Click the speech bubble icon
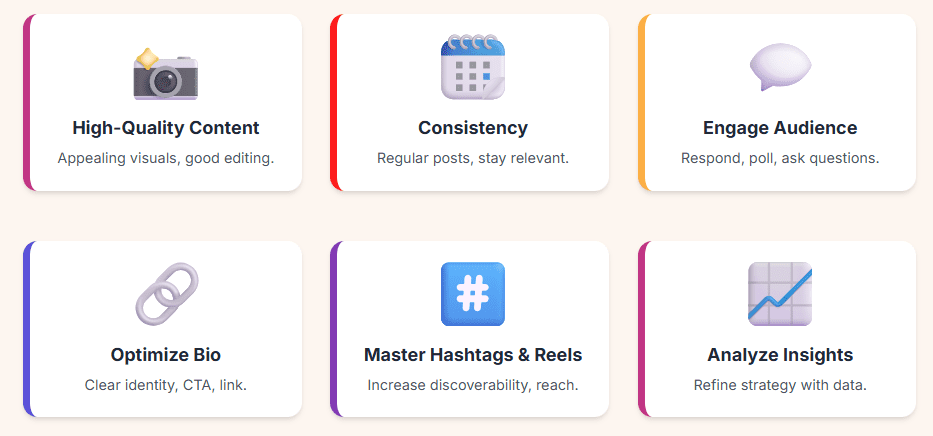The width and height of the screenshot is (933, 436). [x=780, y=68]
